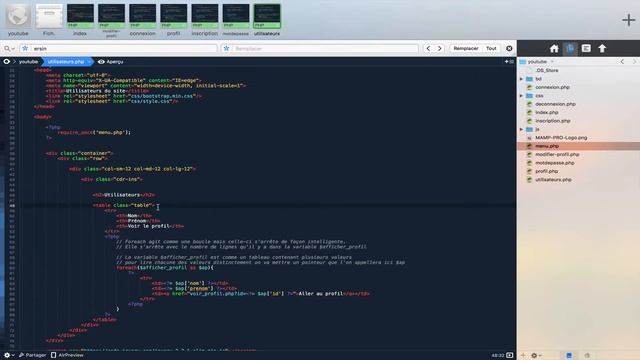This screenshot has height=360, width=640.
Task: Click the Remplacer button
Action: [x=466, y=49]
